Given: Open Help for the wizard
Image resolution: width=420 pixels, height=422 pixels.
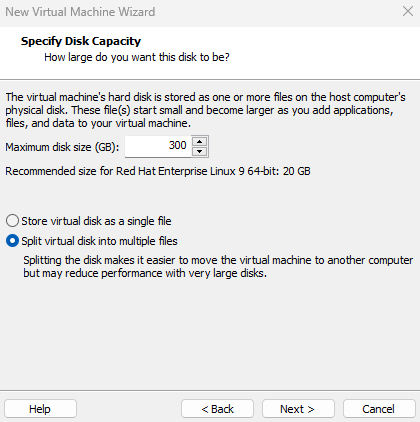Looking at the screenshot, I should 40,409.
